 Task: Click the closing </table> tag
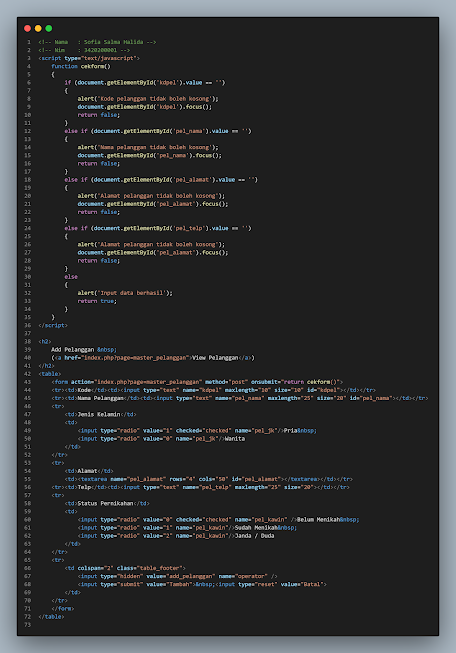tap(51, 617)
